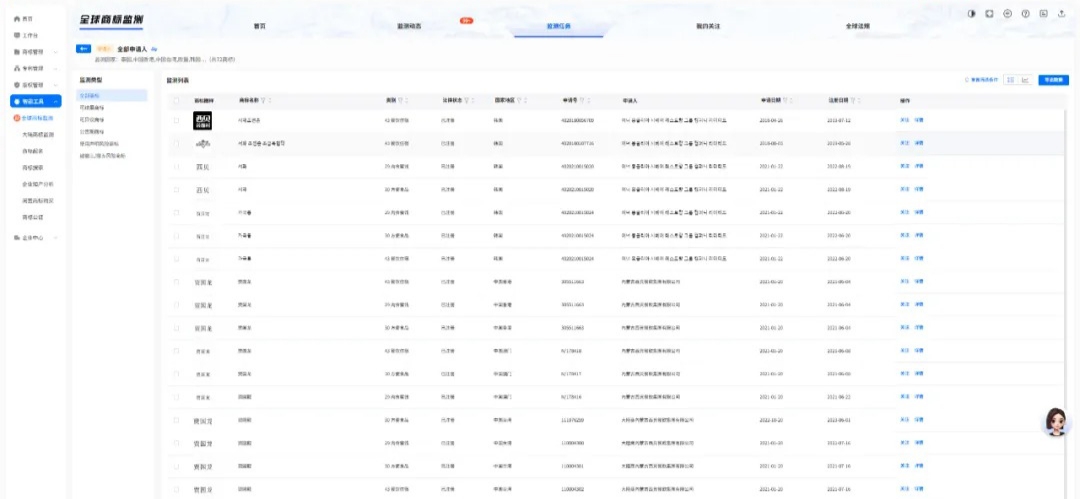1080x499 pixels.
Task: Tick the select-all checkbox in table header
Action: 176,100
